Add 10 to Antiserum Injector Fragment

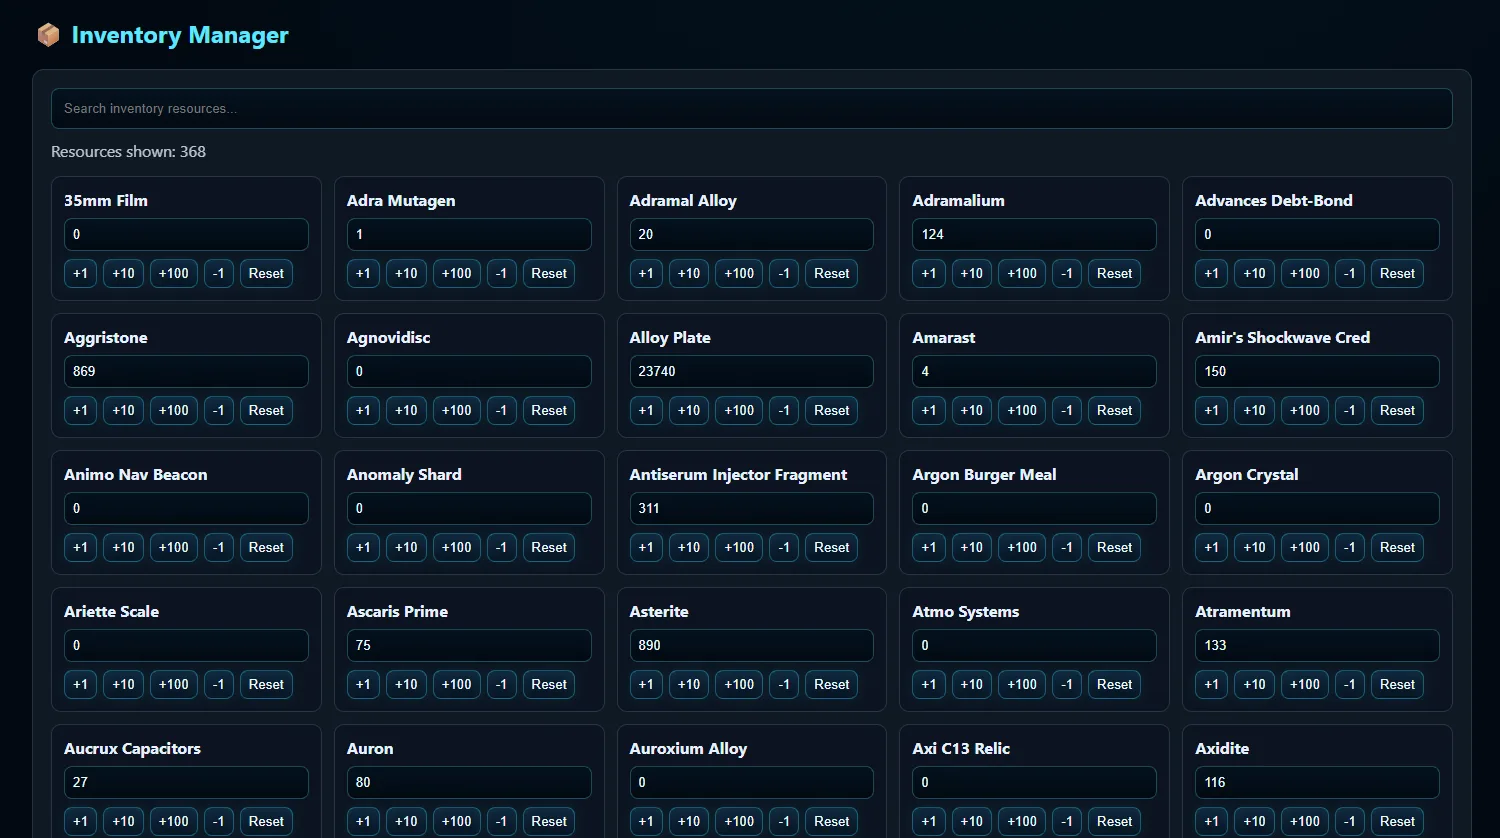[x=689, y=547]
